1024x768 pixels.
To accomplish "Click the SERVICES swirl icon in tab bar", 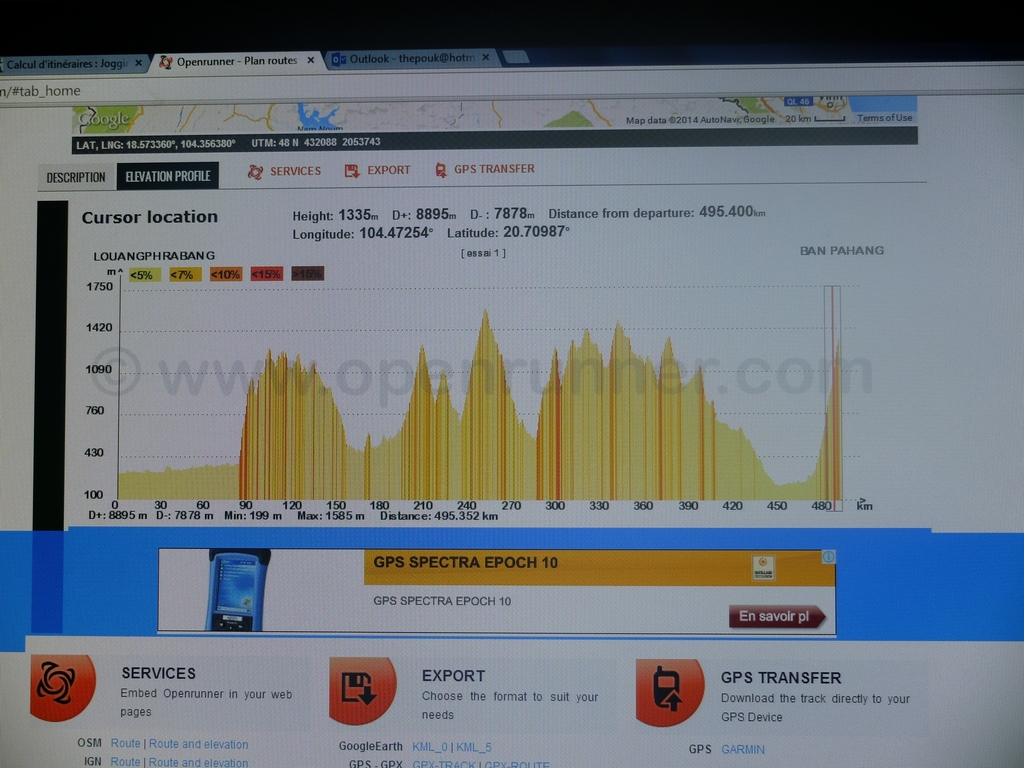I will pyautogui.click(x=255, y=172).
